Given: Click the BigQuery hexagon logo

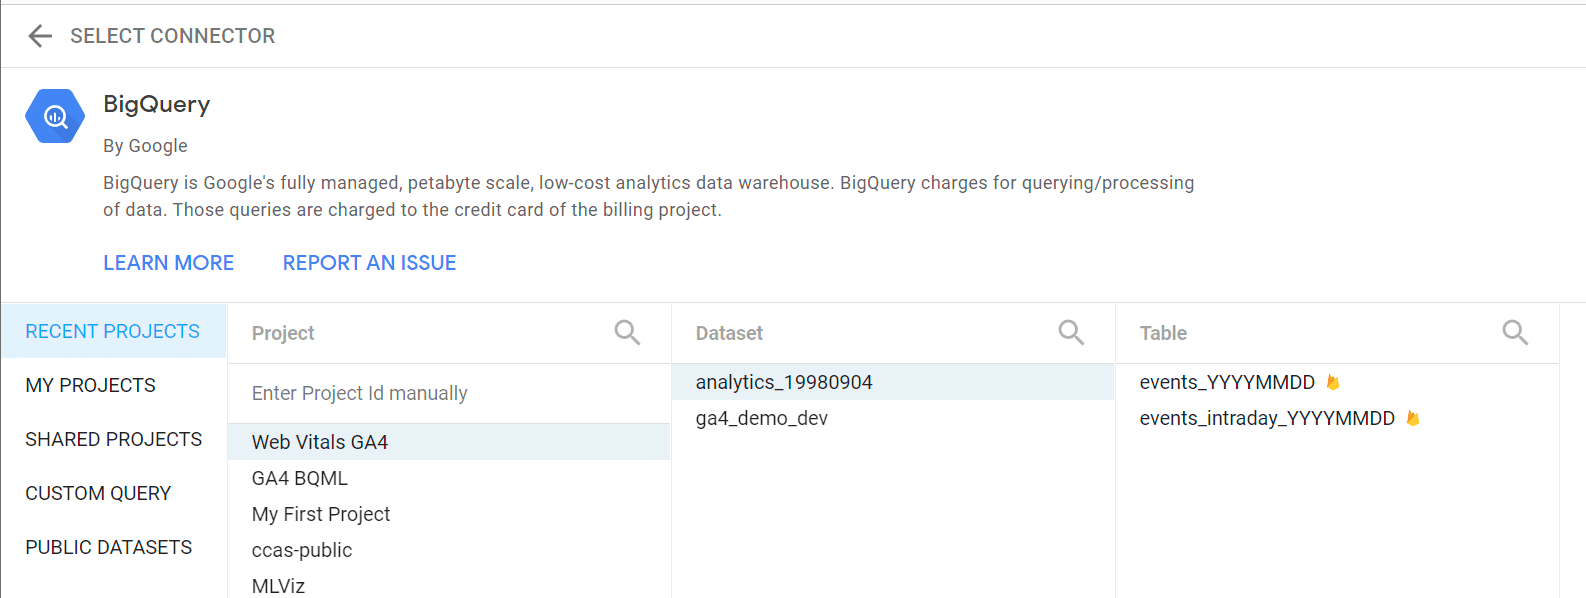Looking at the screenshot, I should click(x=55, y=116).
